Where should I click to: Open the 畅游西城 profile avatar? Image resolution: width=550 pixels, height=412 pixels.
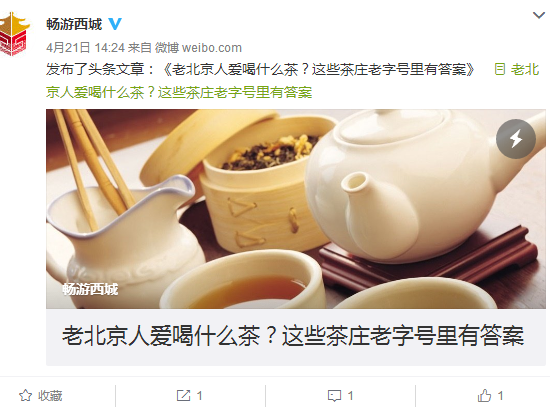(14, 34)
